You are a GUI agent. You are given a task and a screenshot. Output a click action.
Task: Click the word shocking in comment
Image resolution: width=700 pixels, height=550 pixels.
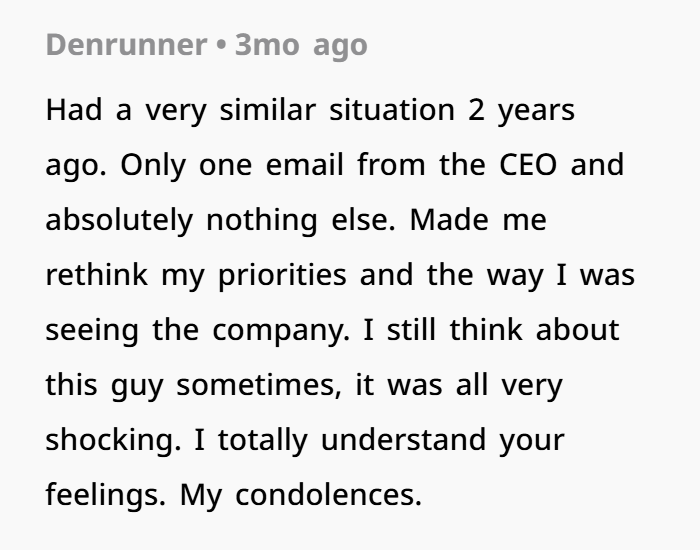[113, 441]
